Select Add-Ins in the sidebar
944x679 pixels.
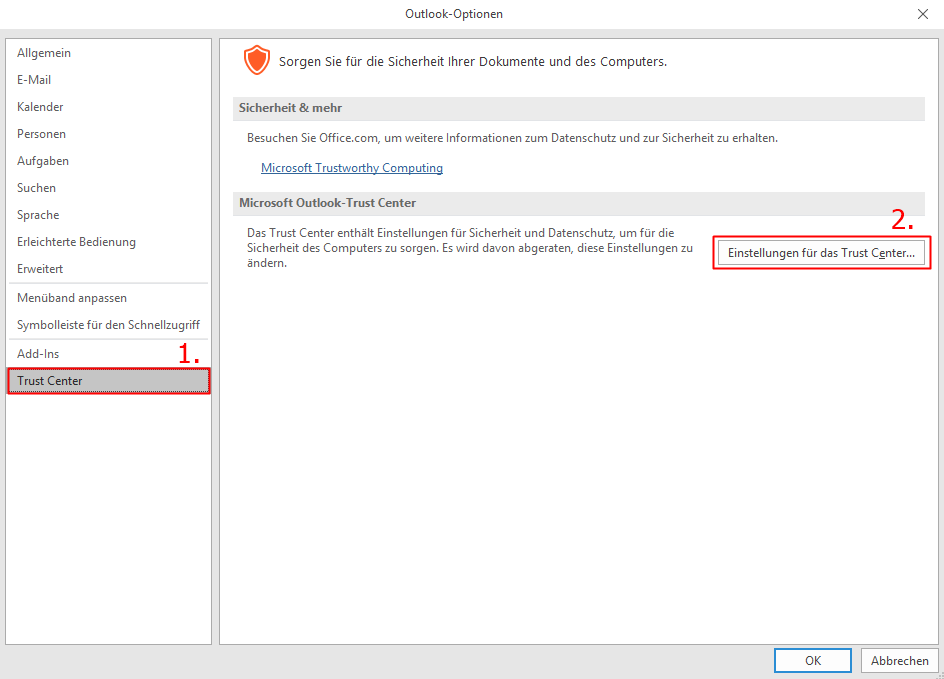pos(38,354)
